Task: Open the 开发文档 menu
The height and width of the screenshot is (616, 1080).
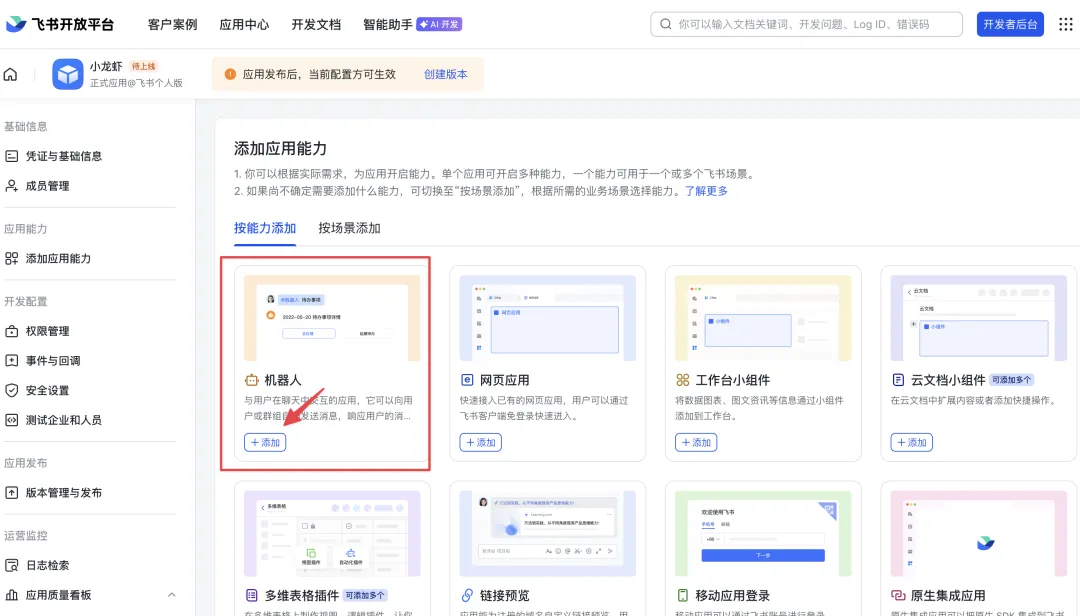Action: click(316, 24)
